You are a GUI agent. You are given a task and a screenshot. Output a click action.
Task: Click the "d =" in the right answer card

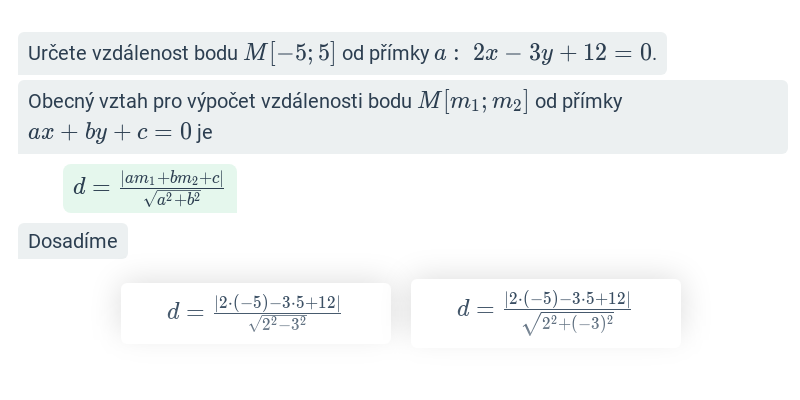click(475, 309)
